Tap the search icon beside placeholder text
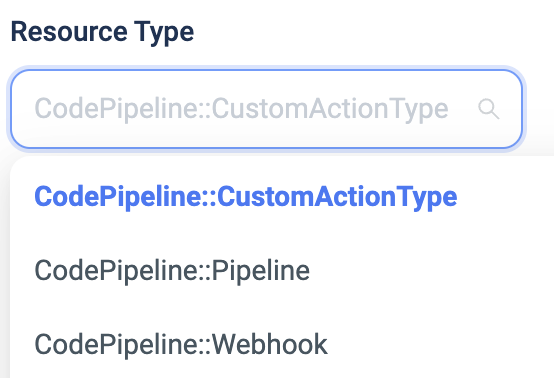This screenshot has height=378, width=554. (x=489, y=109)
